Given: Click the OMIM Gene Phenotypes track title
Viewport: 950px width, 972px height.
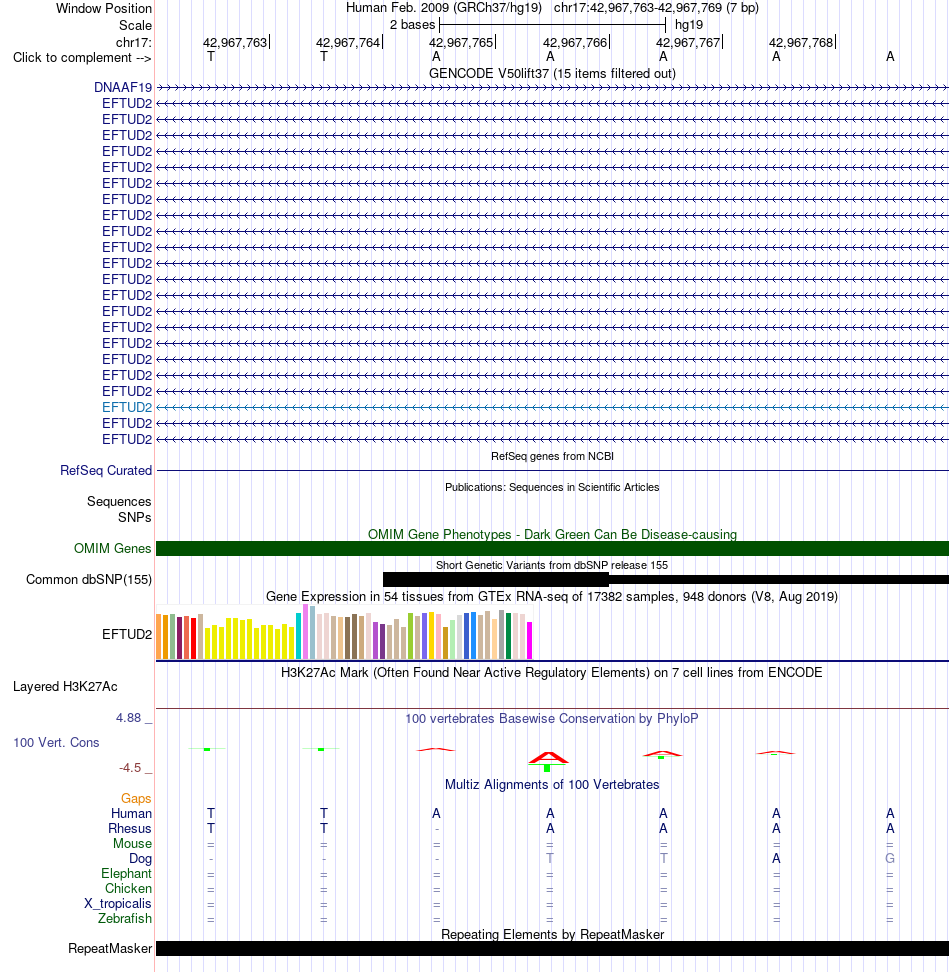Looking at the screenshot, I should pos(552,534).
